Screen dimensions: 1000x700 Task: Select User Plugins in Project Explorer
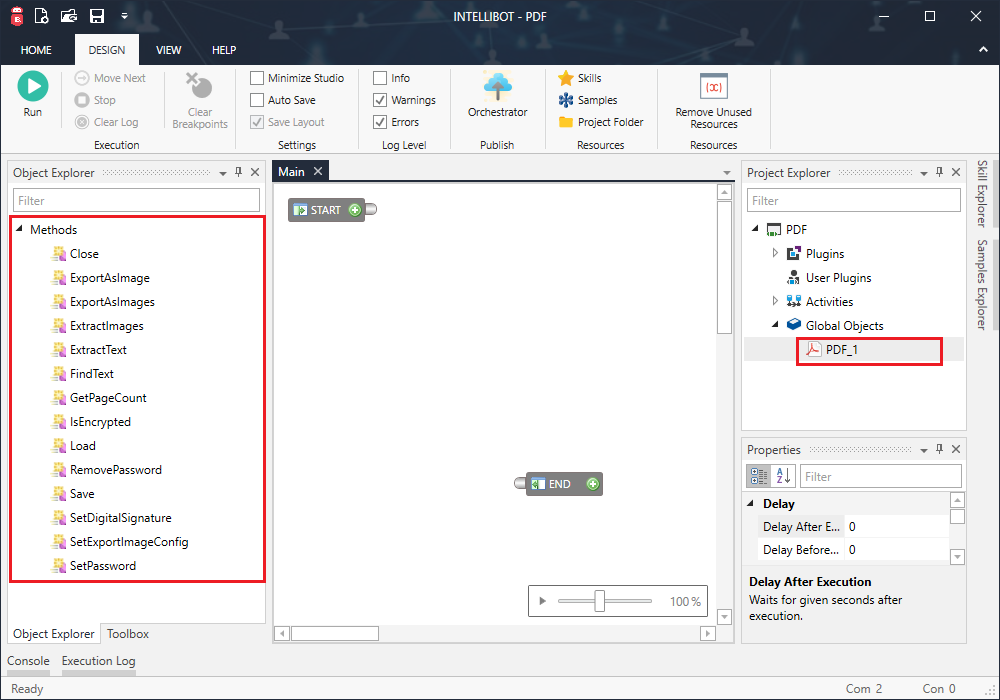tap(838, 278)
